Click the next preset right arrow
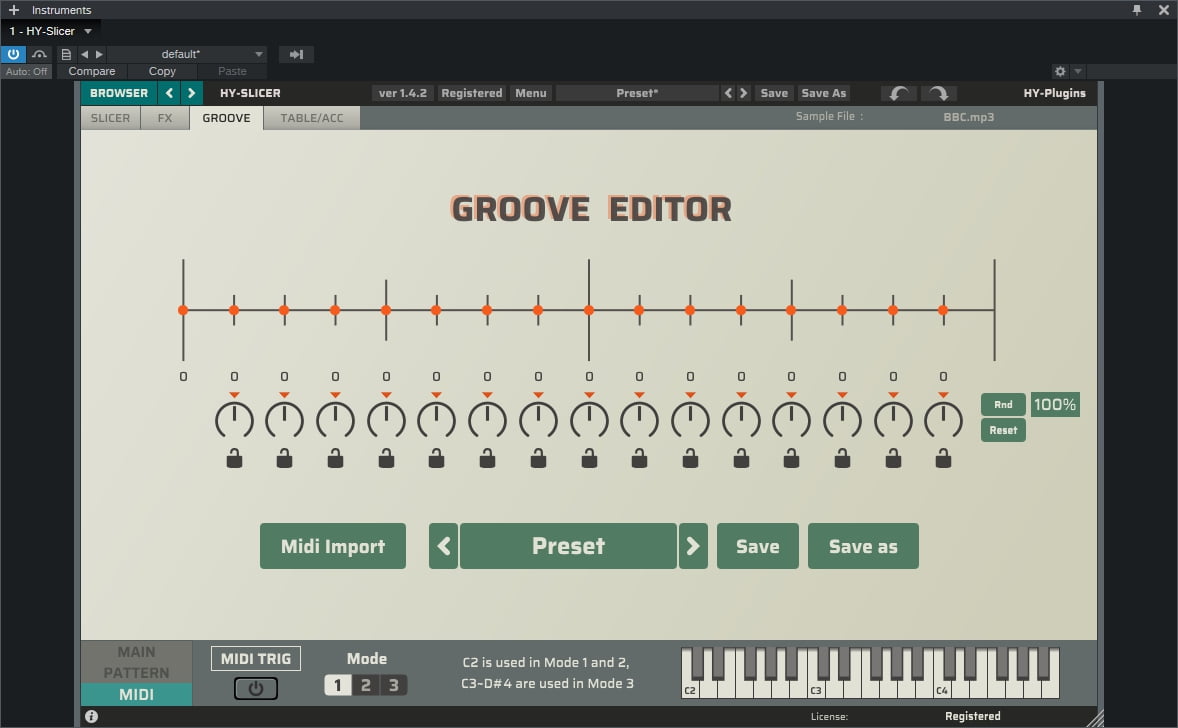 click(x=744, y=92)
